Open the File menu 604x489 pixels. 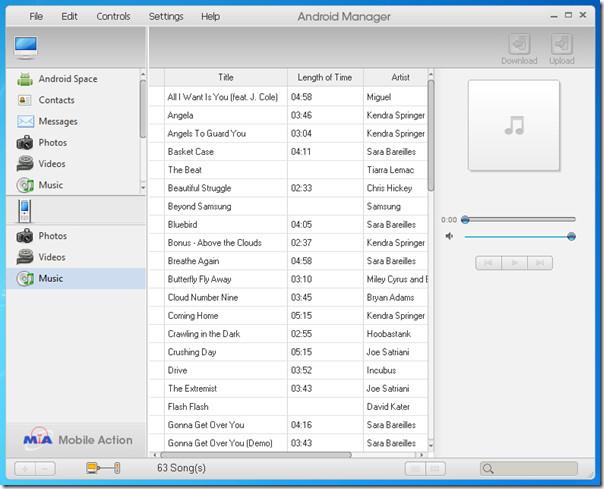36,17
